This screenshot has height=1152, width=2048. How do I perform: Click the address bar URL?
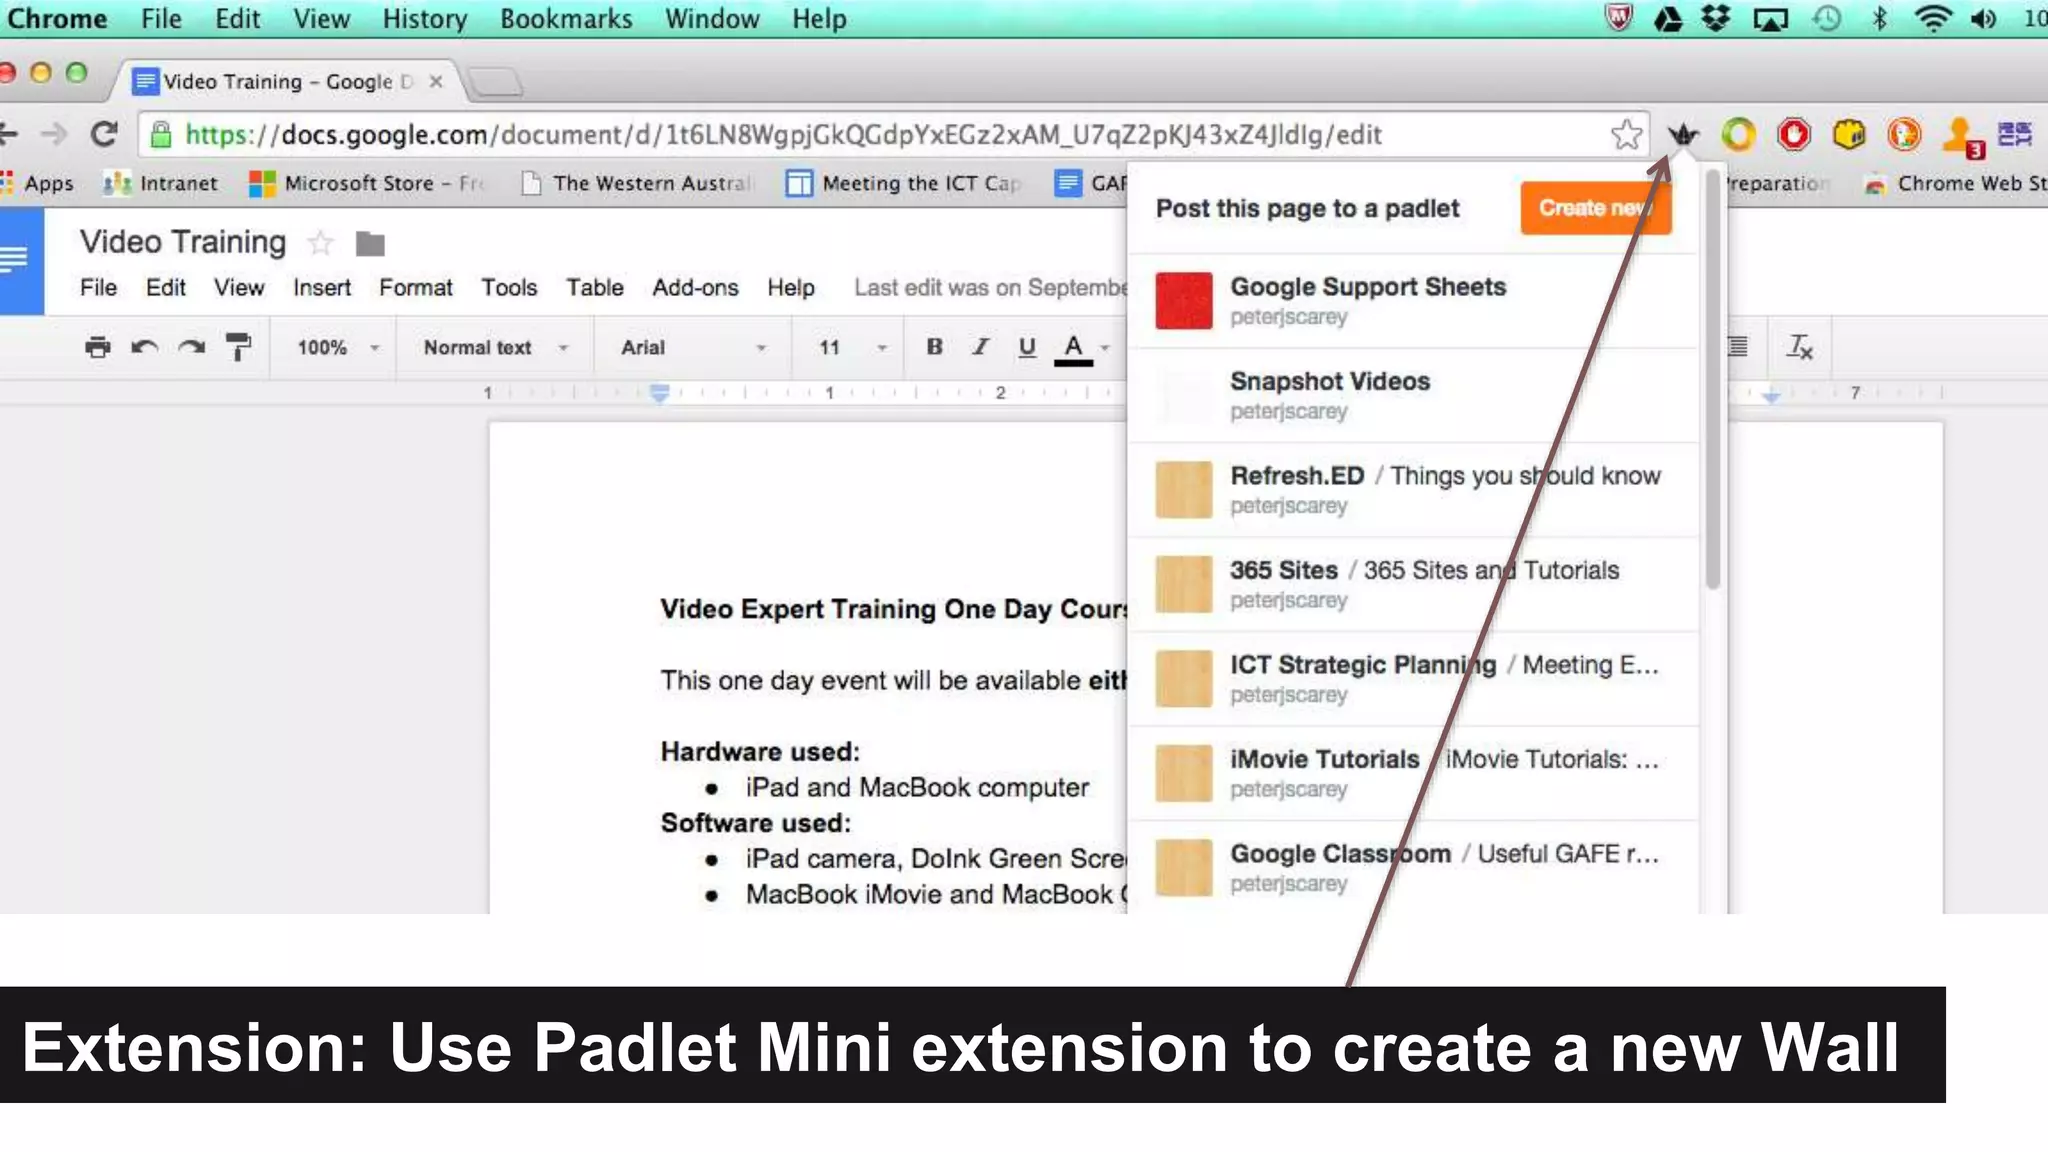tap(784, 135)
